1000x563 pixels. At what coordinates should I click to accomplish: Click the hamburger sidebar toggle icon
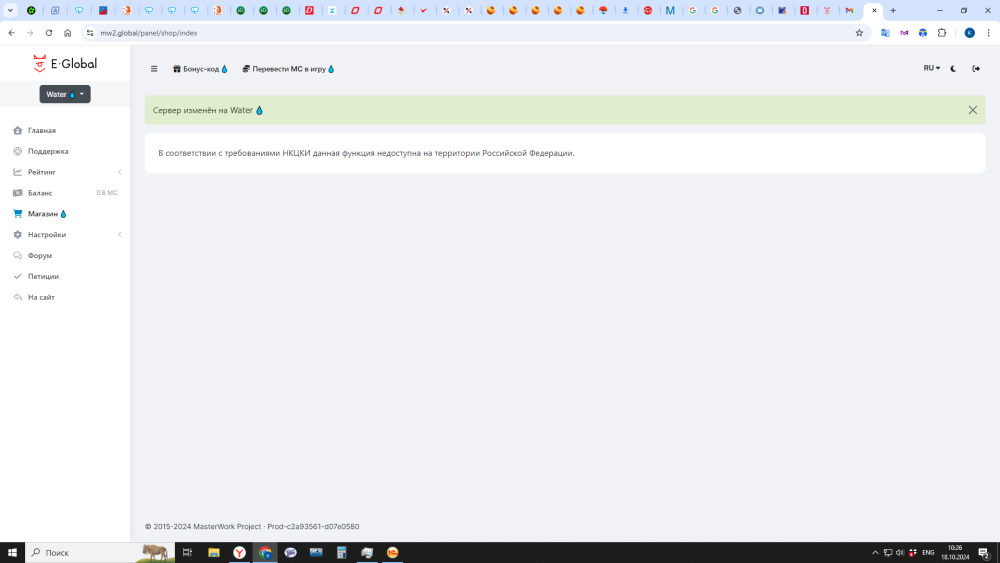[x=154, y=69]
